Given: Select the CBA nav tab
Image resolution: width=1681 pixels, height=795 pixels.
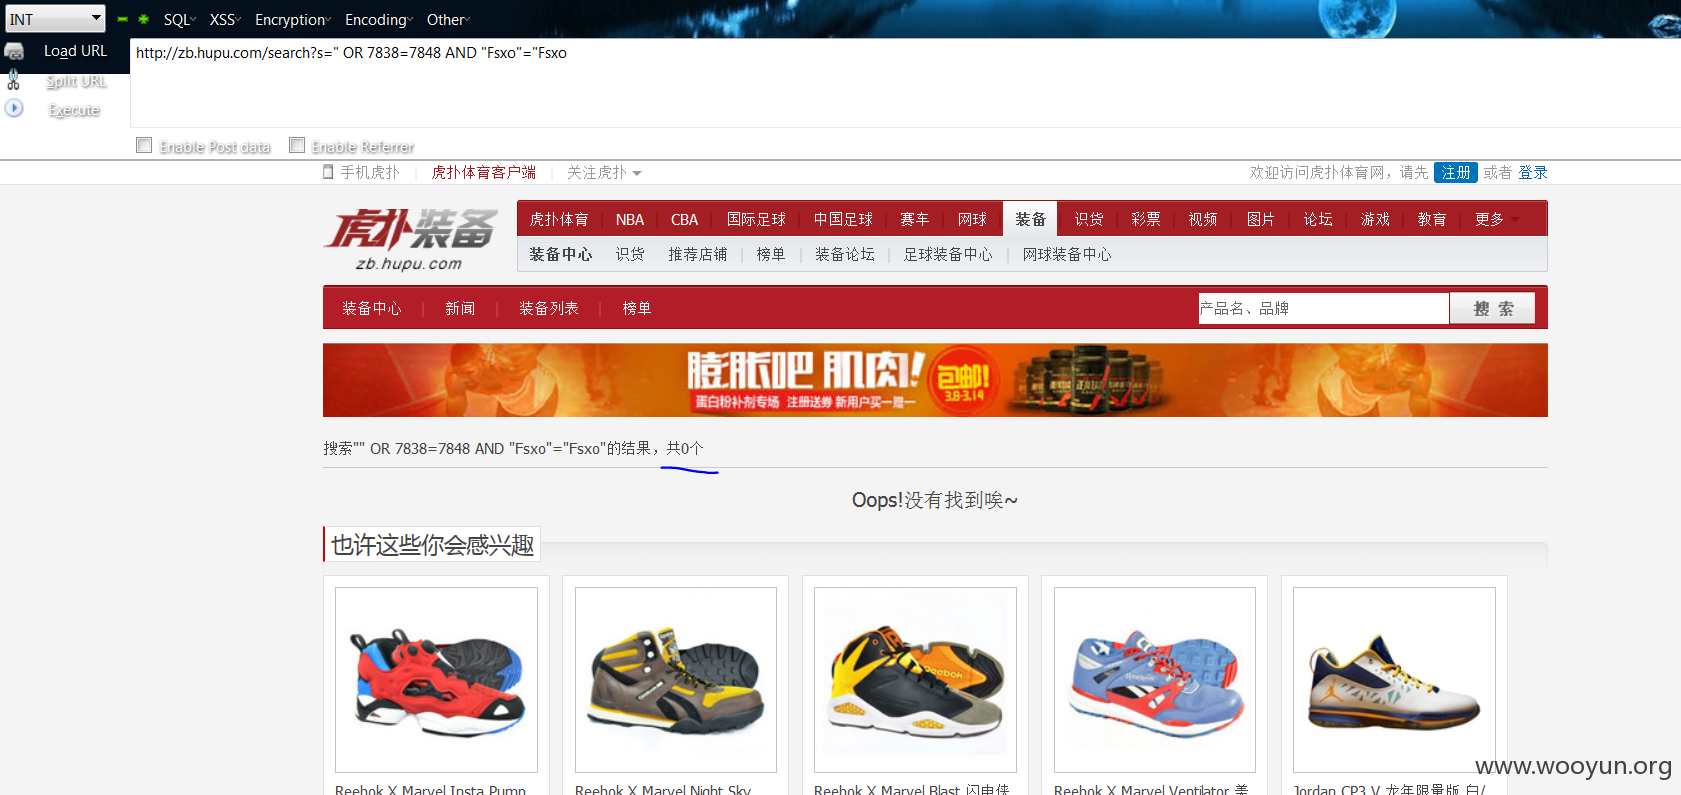Looking at the screenshot, I should click(685, 219).
